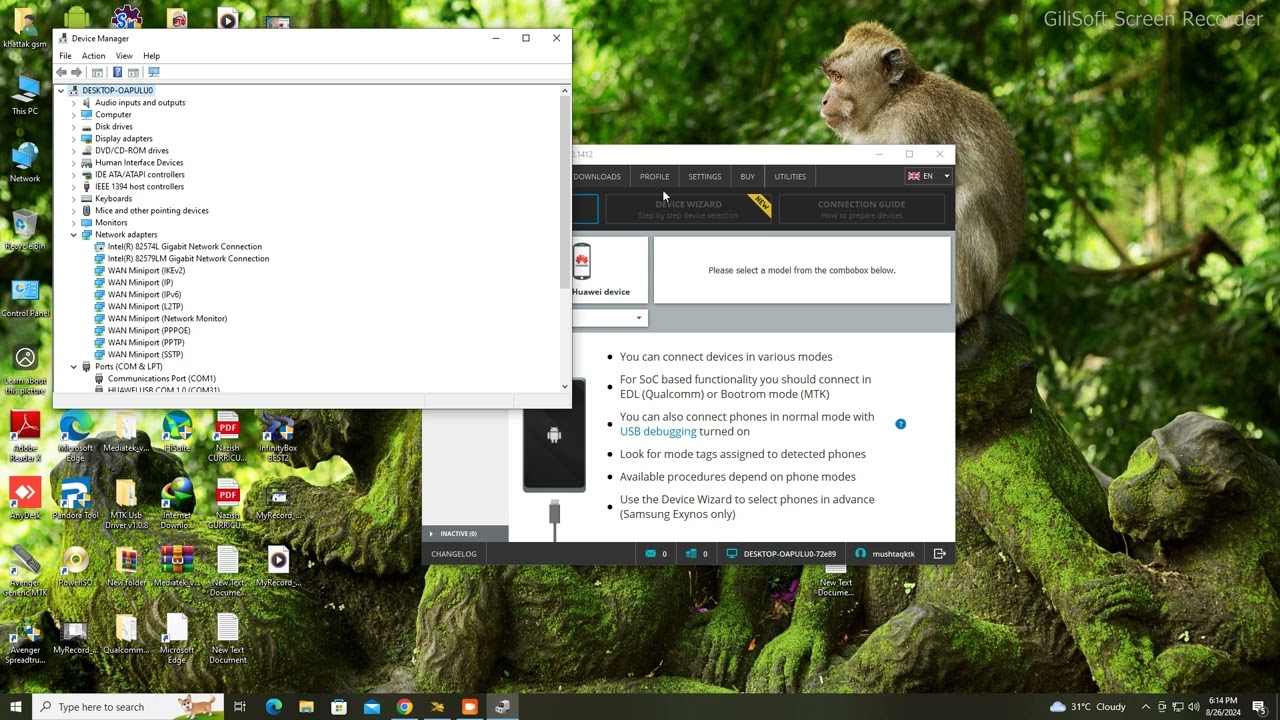The image size is (1280, 720).
Task: Open Google Chrome from the taskbar
Action: tap(404, 707)
